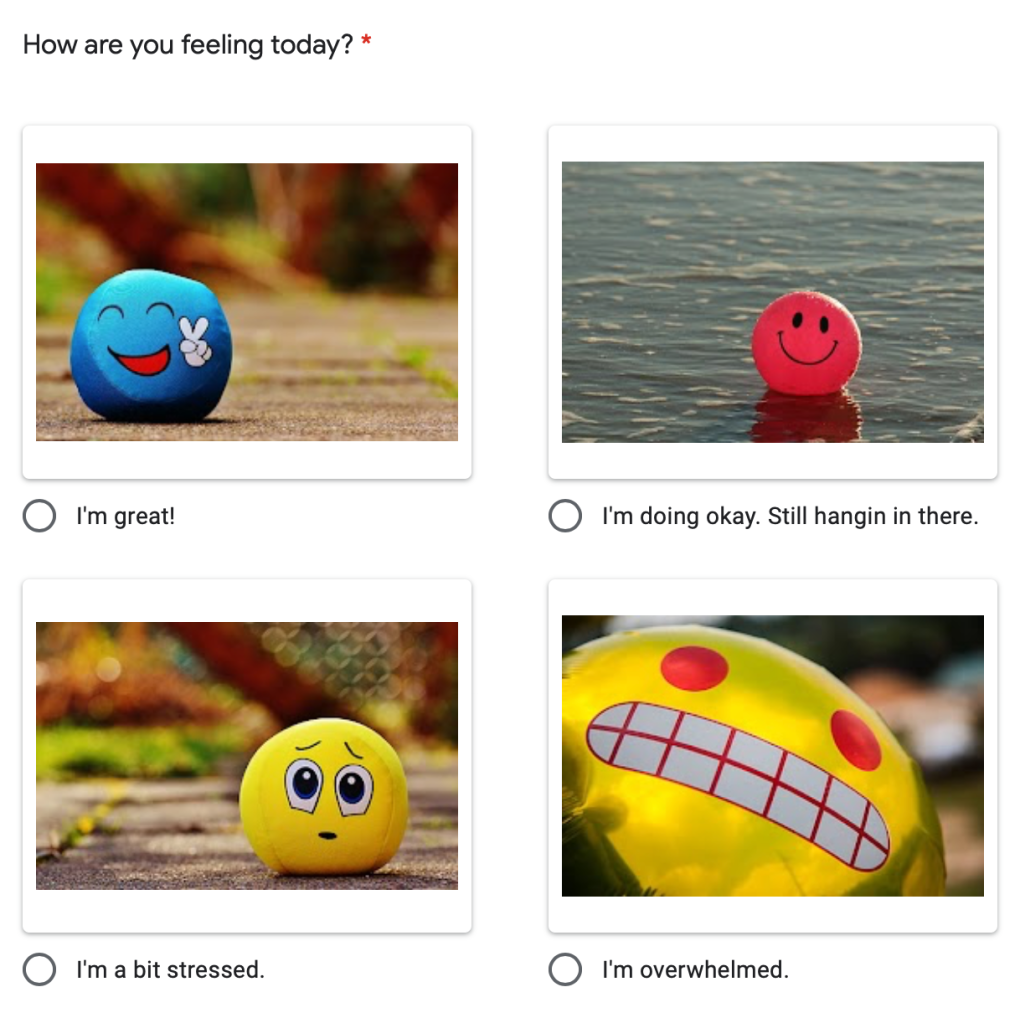Click the "I'm great!" label text
1020x1023 pixels.
[125, 516]
